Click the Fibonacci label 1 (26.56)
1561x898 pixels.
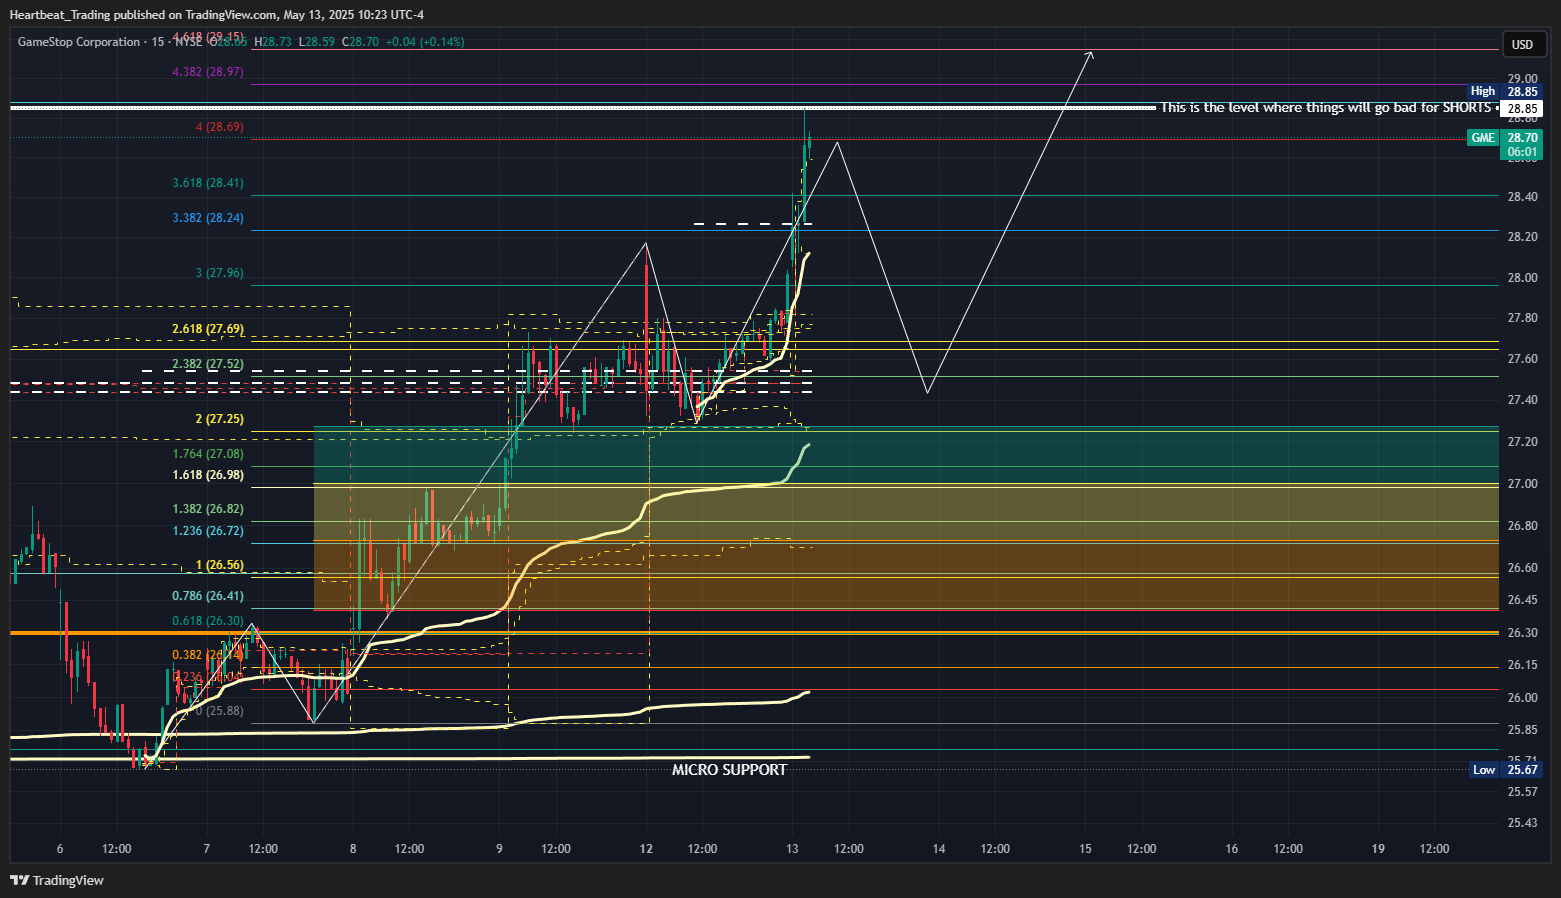pos(220,565)
